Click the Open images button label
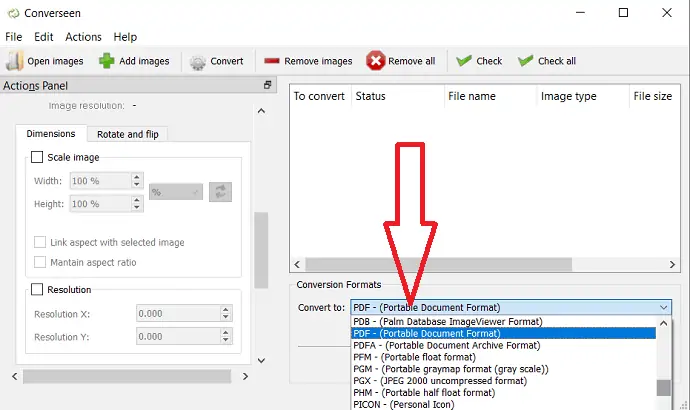This screenshot has width=690, height=410. 55,61
